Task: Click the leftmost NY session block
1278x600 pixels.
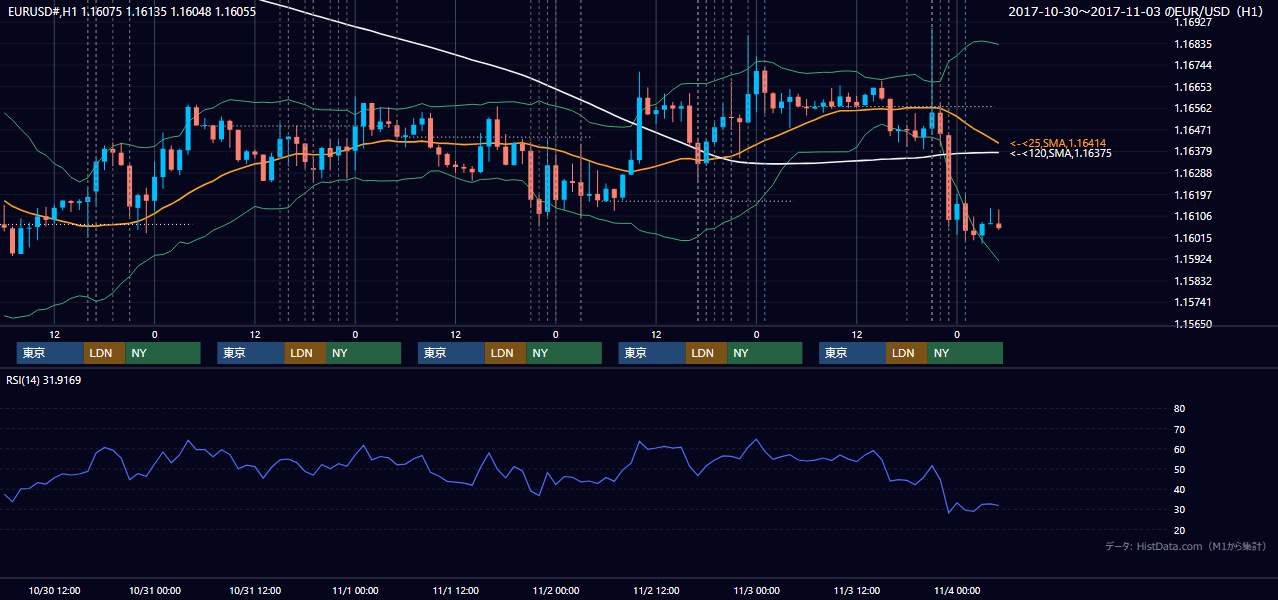Action: pyautogui.click(x=163, y=353)
